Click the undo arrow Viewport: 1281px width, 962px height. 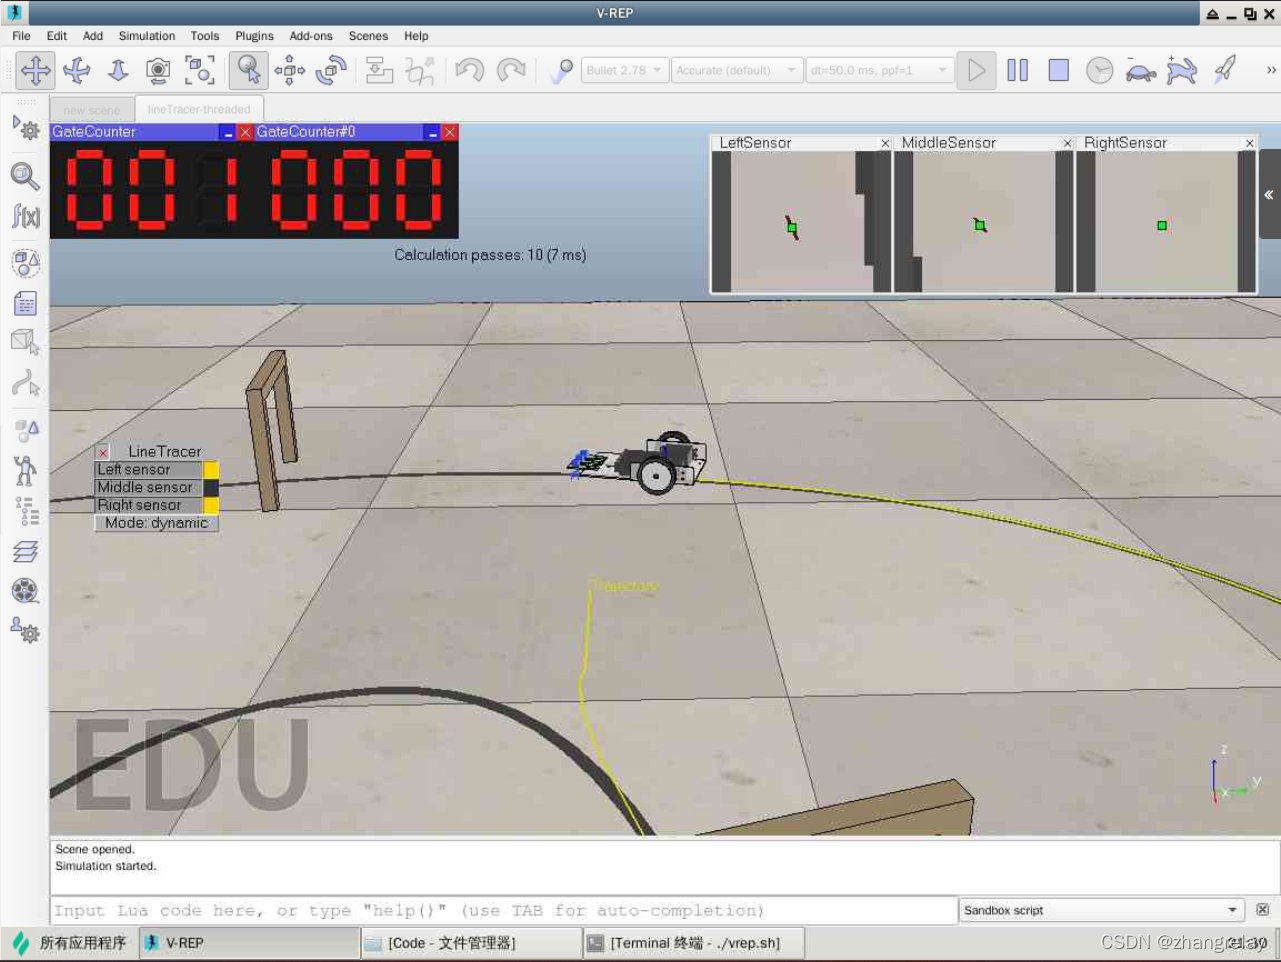[469, 70]
